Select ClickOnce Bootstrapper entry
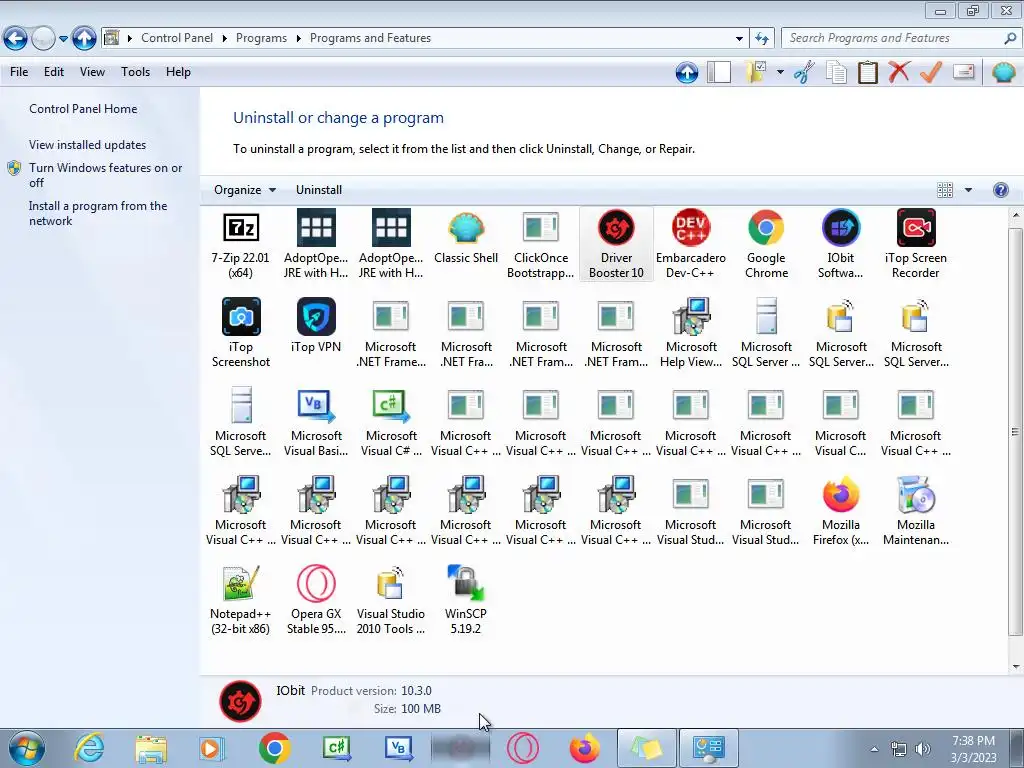Viewport: 1024px width, 768px height. click(x=541, y=244)
